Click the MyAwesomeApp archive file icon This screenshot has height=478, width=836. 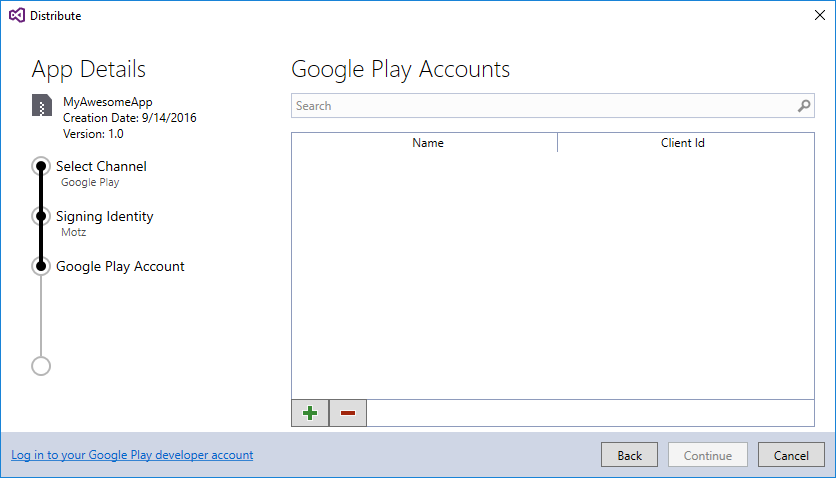42,105
